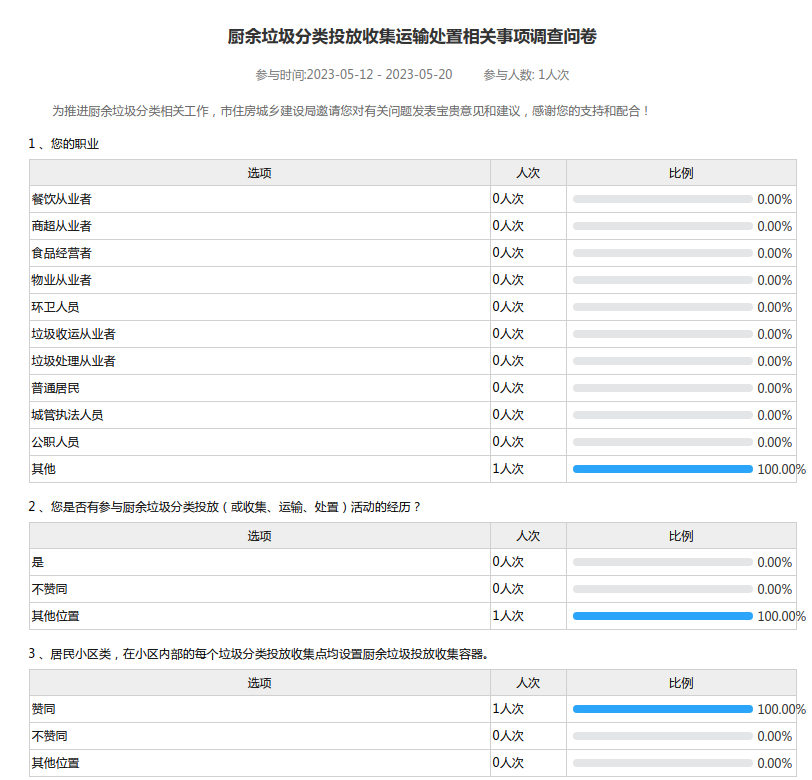Viewport: 812px width, 780px height.
Task: Select the 商超从业者 option row
Action: pyautogui.click(x=62, y=226)
